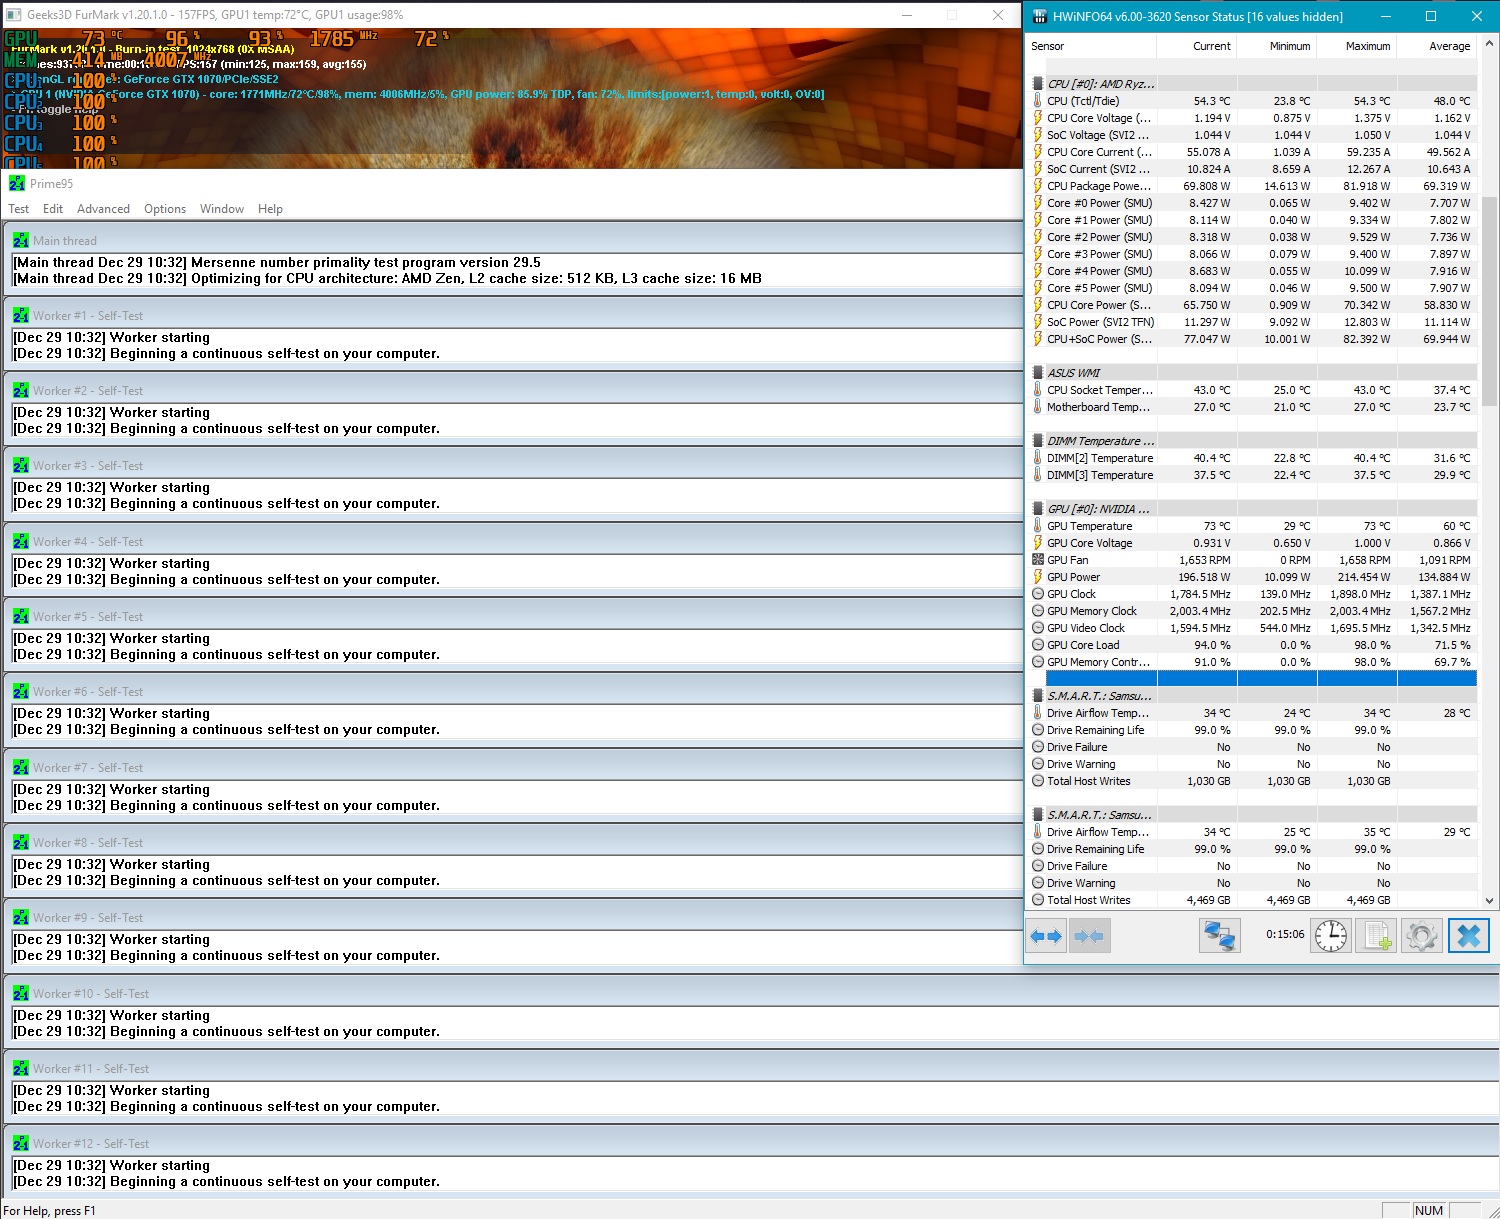Click the Worker #7 - Self-Test title bar

click(x=513, y=767)
